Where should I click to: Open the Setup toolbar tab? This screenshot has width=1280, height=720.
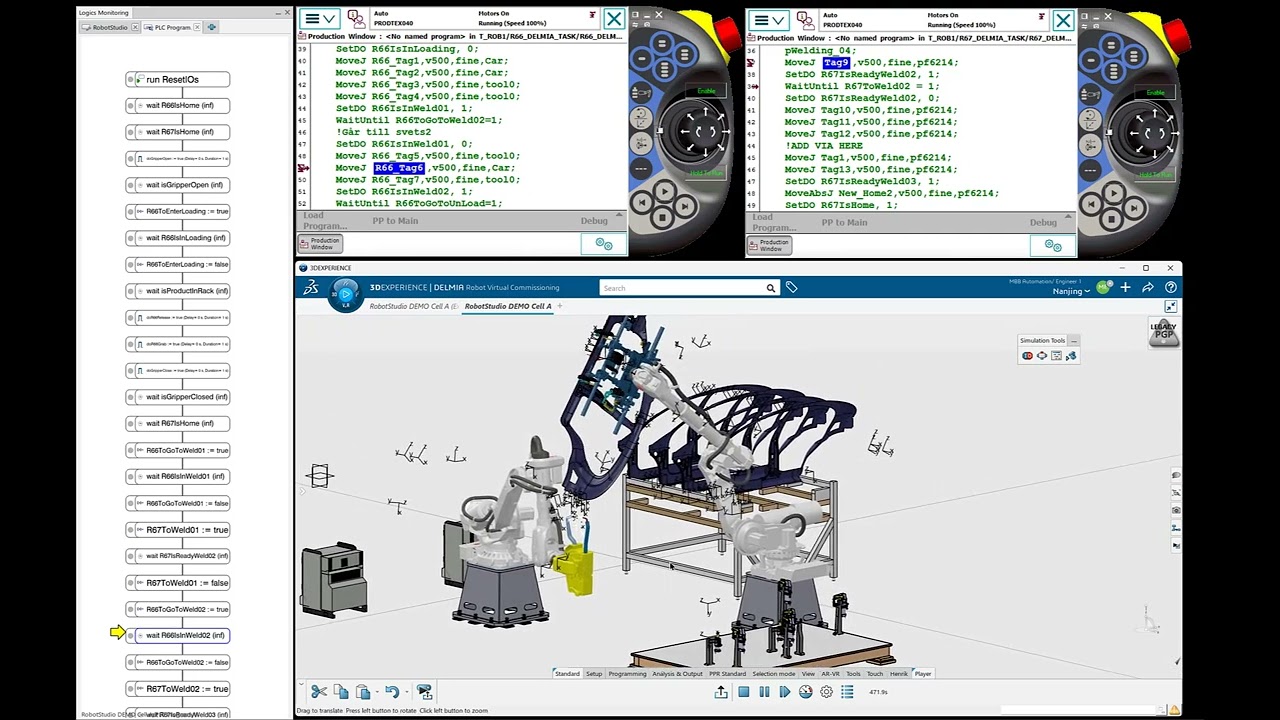[594, 674]
